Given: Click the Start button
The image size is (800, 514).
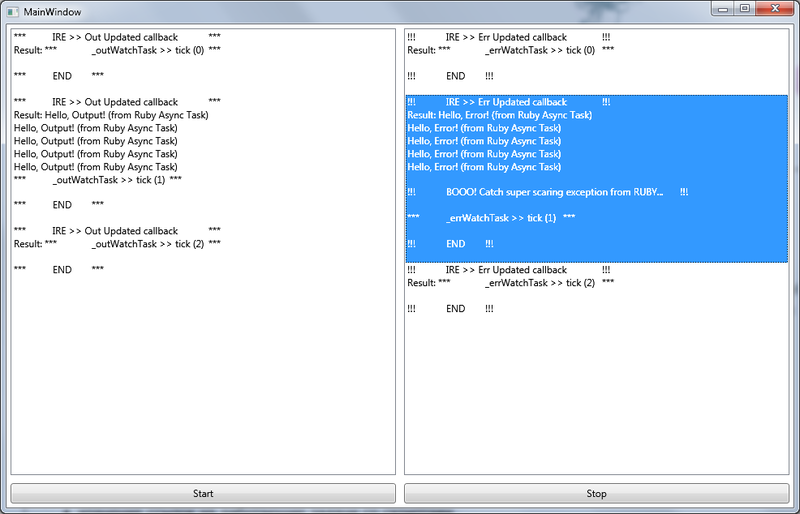Looking at the screenshot, I should point(203,494).
